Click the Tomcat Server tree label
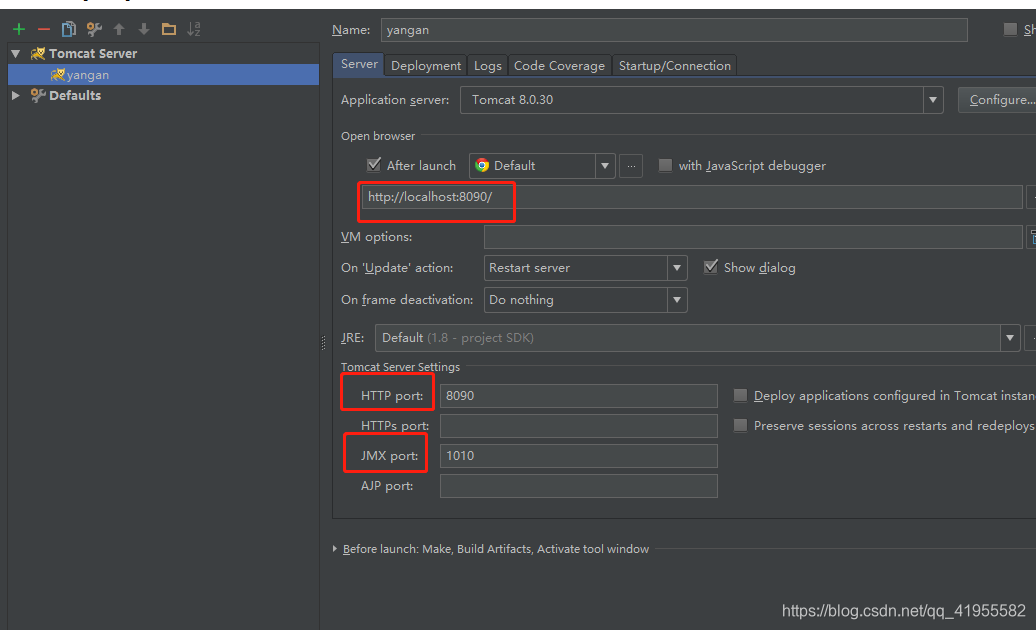Viewport: 1036px width, 630px height. tap(93, 53)
